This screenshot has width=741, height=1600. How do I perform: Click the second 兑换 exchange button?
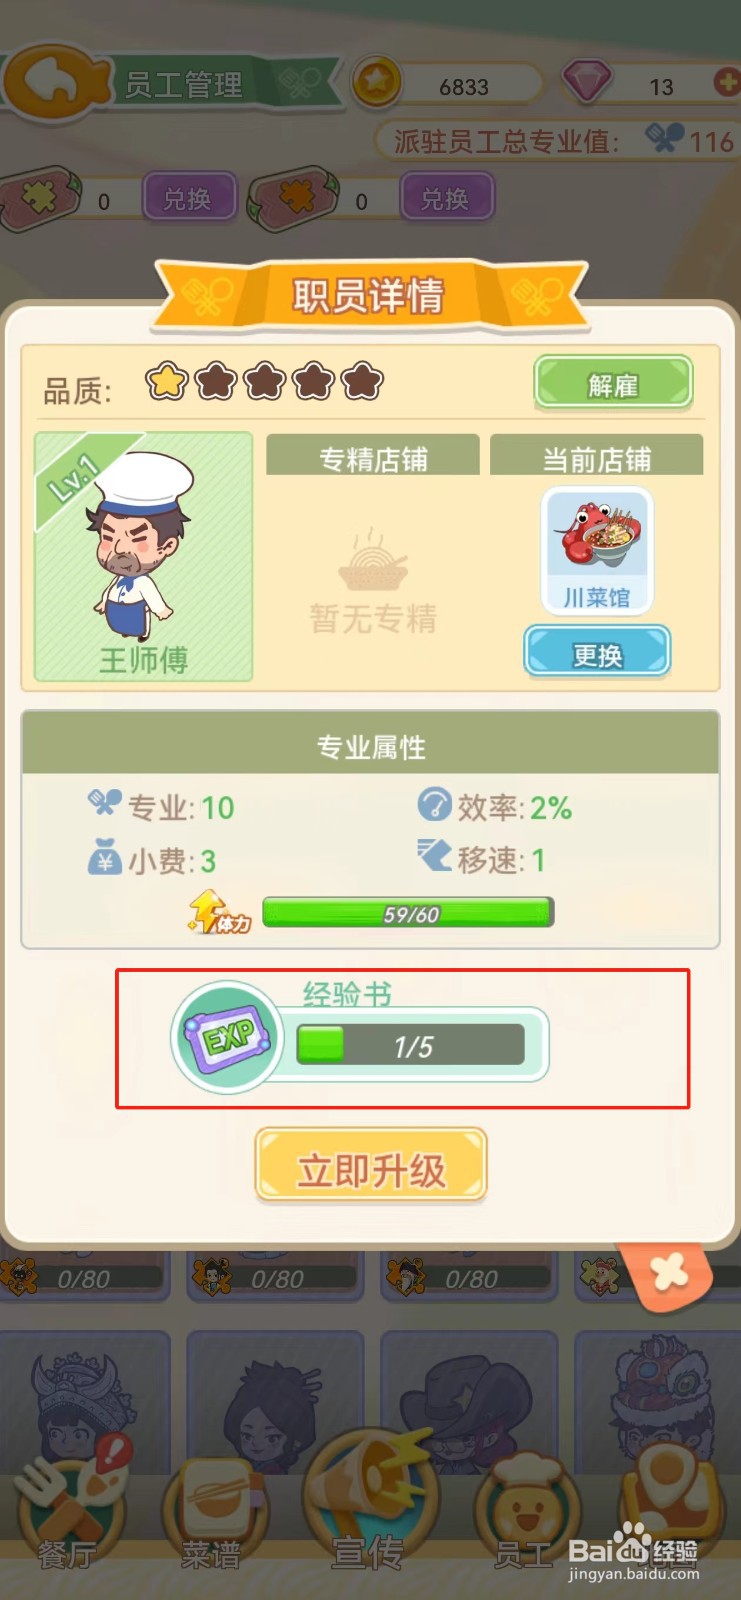(x=446, y=198)
